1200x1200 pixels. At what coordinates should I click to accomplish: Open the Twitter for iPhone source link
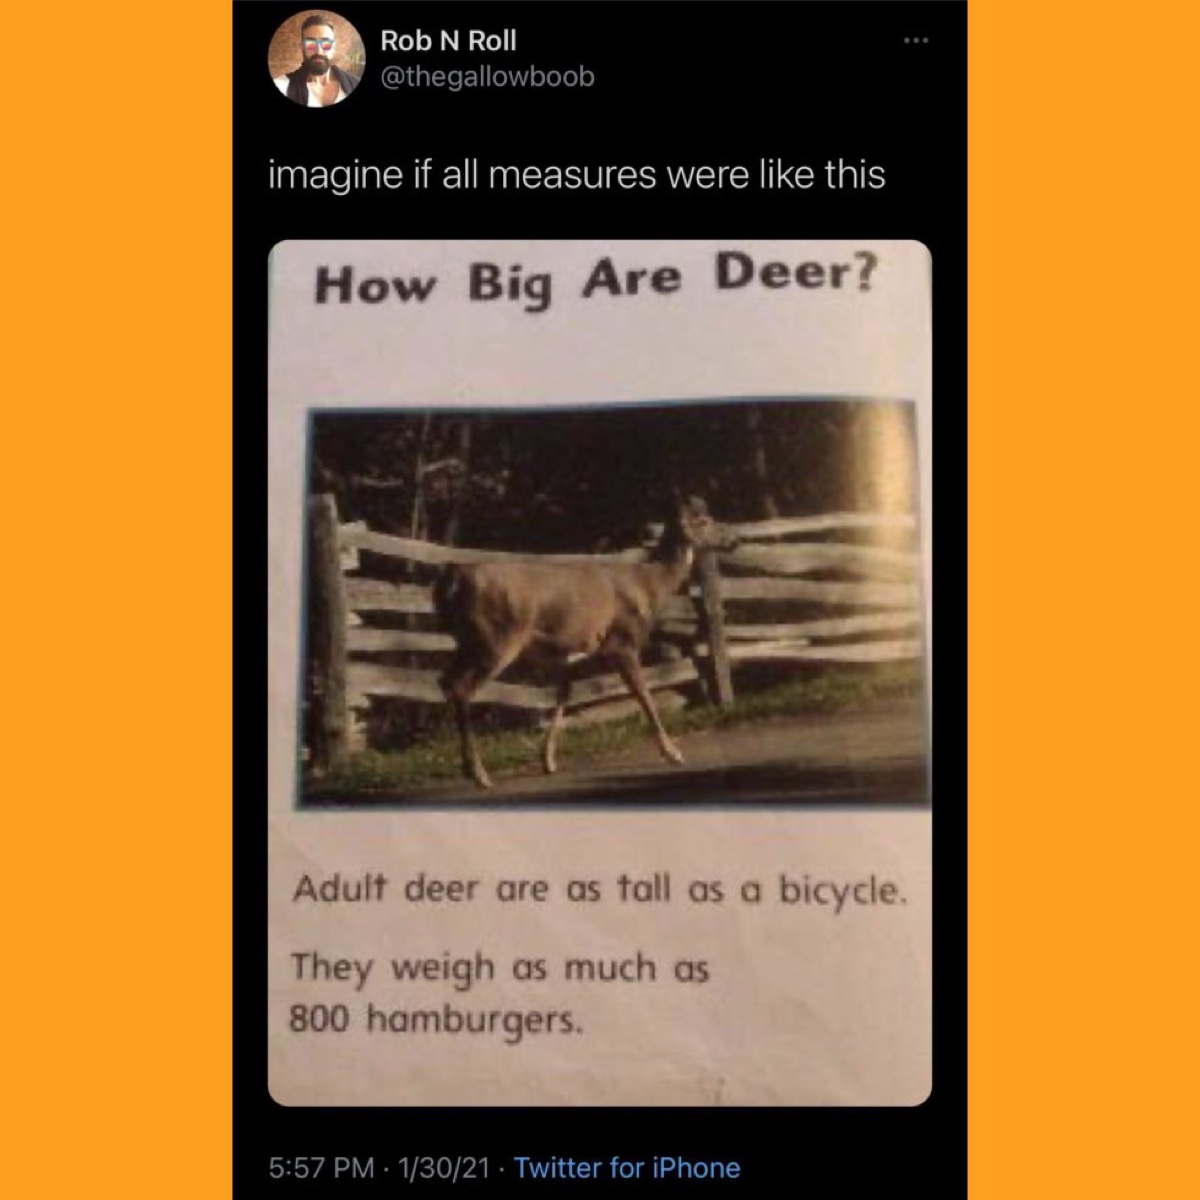point(627,1168)
